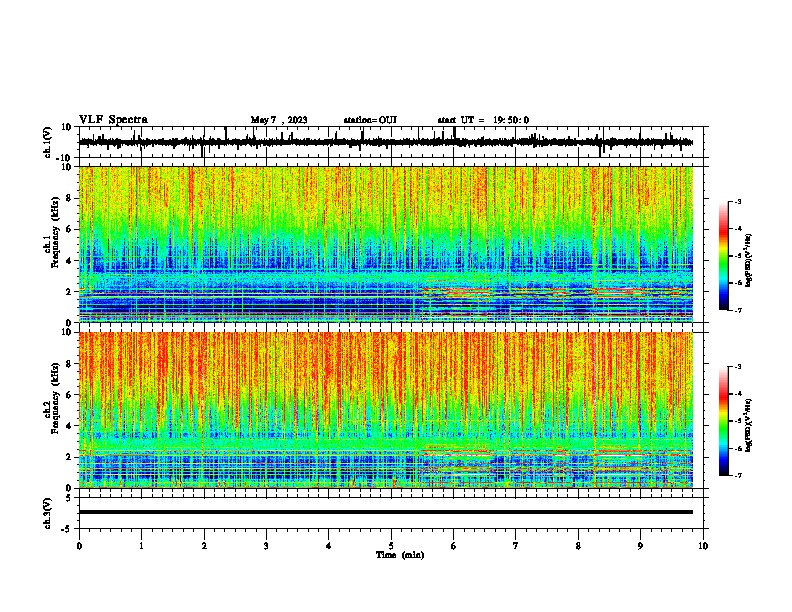Click the ch.1 color scale bar

point(723,256)
